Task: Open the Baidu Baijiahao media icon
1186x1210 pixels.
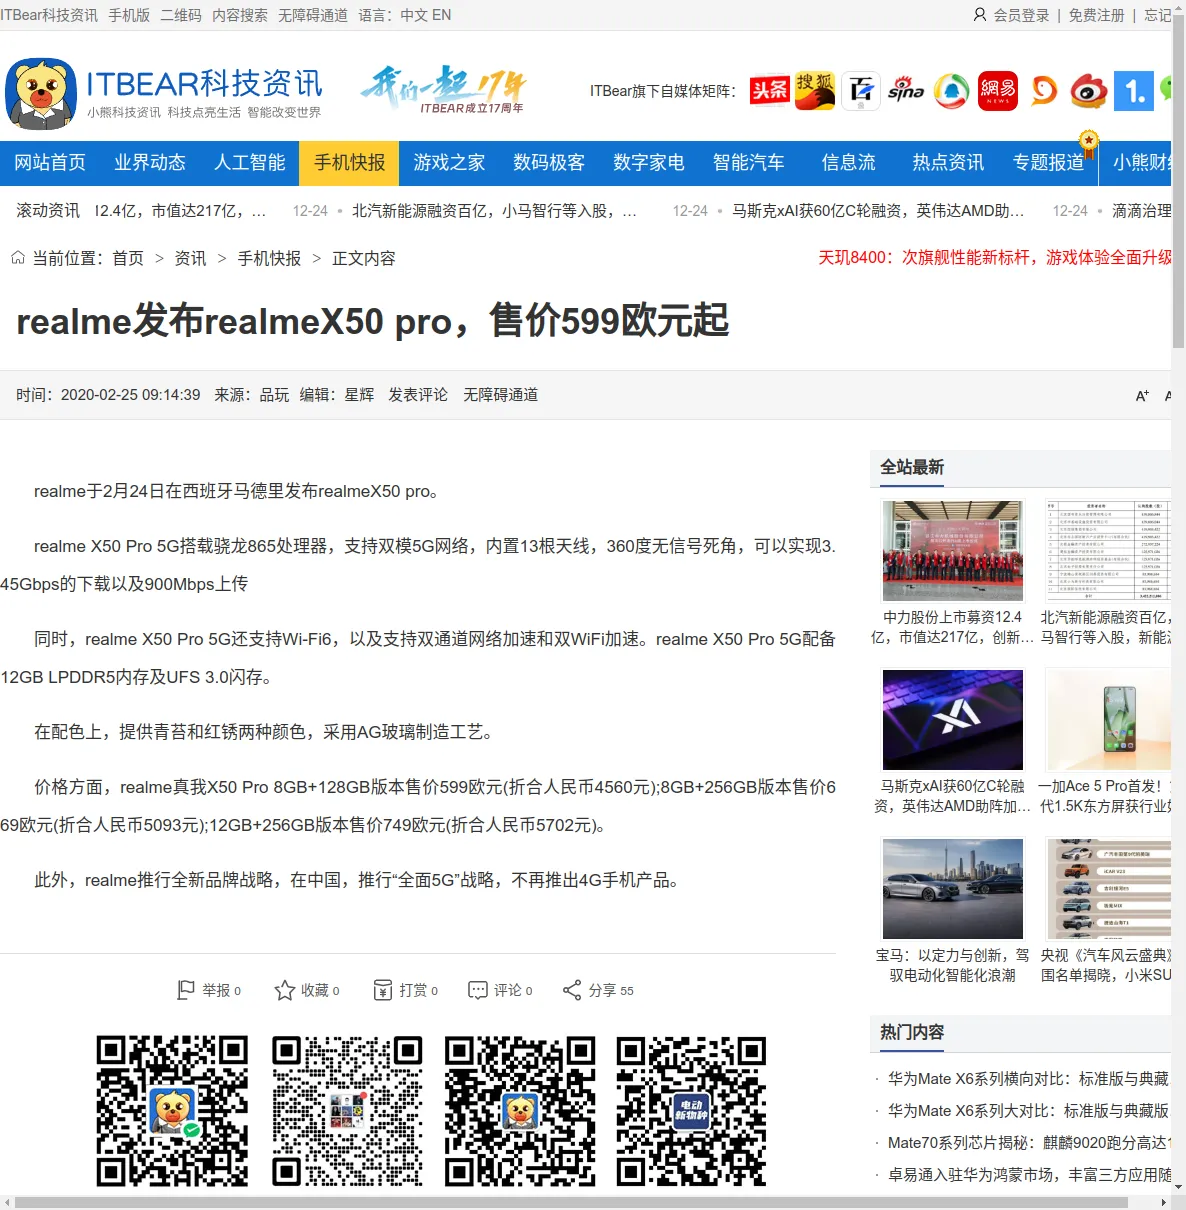Action: coord(860,91)
